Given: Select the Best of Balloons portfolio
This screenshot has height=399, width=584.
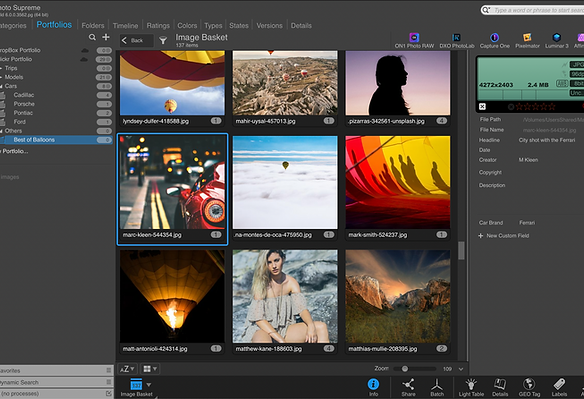Looking at the screenshot, I should pyautogui.click(x=56, y=140).
